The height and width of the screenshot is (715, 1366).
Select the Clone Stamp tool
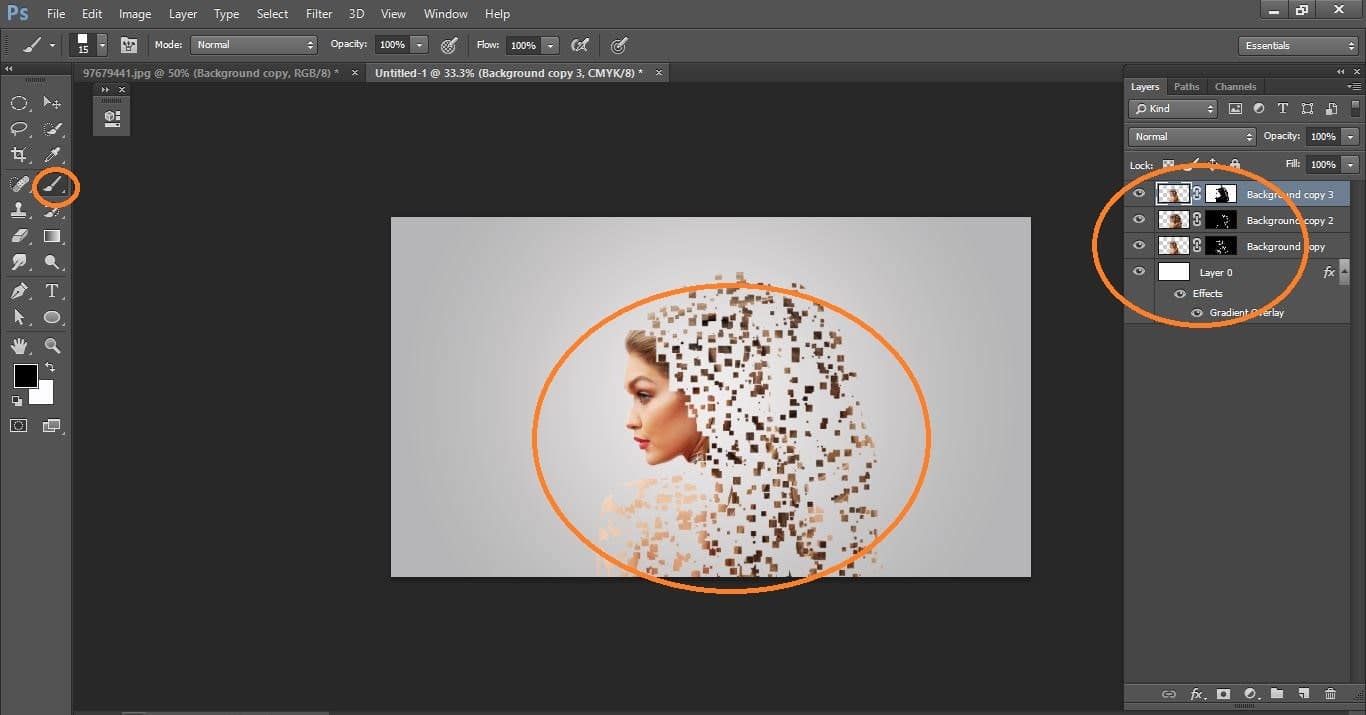20,210
